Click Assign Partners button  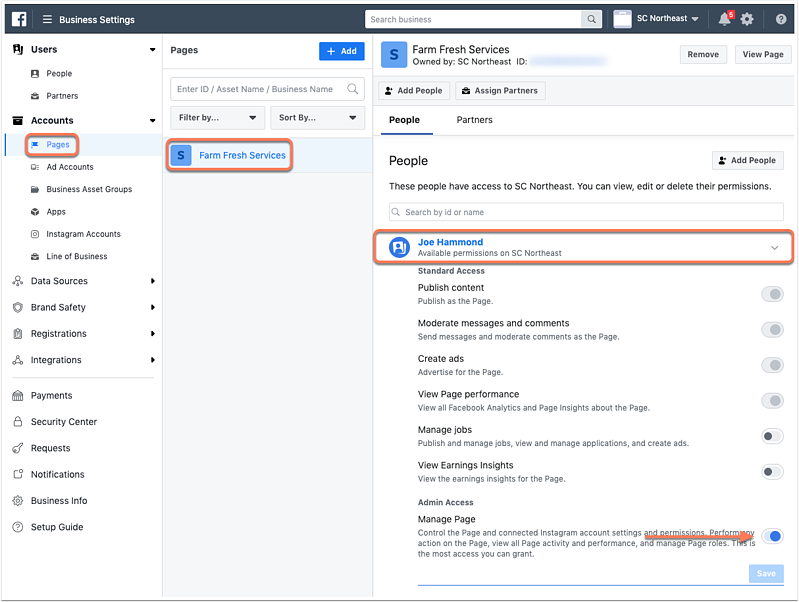pyautogui.click(x=500, y=91)
